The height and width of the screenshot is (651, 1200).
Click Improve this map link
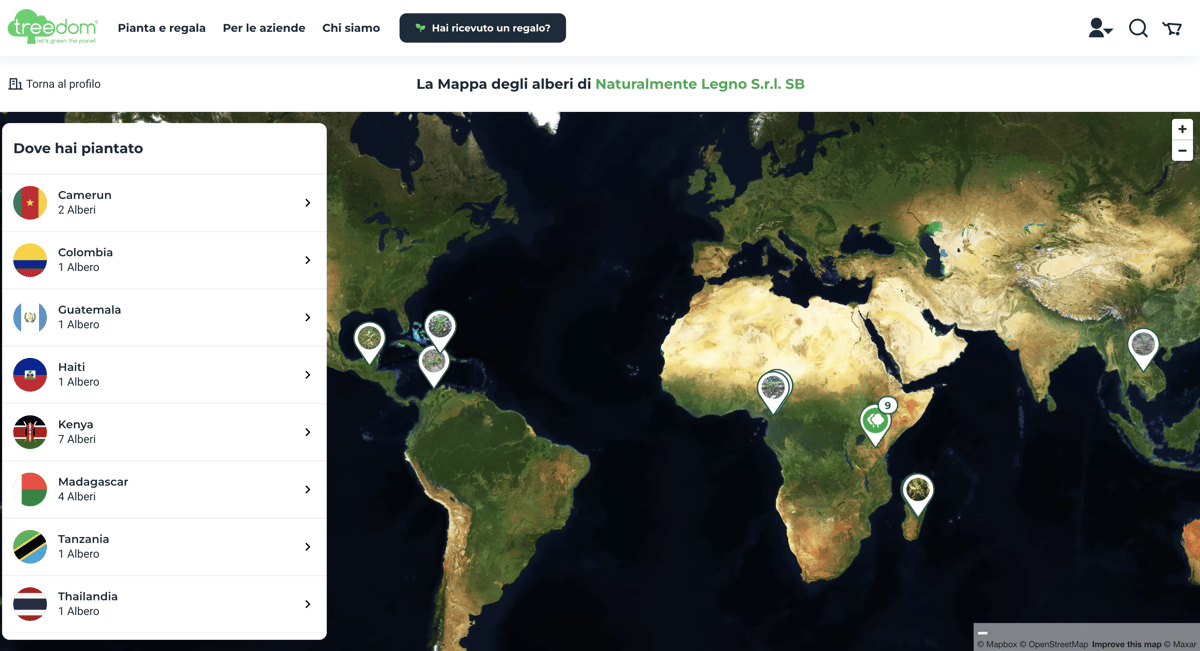1126,644
